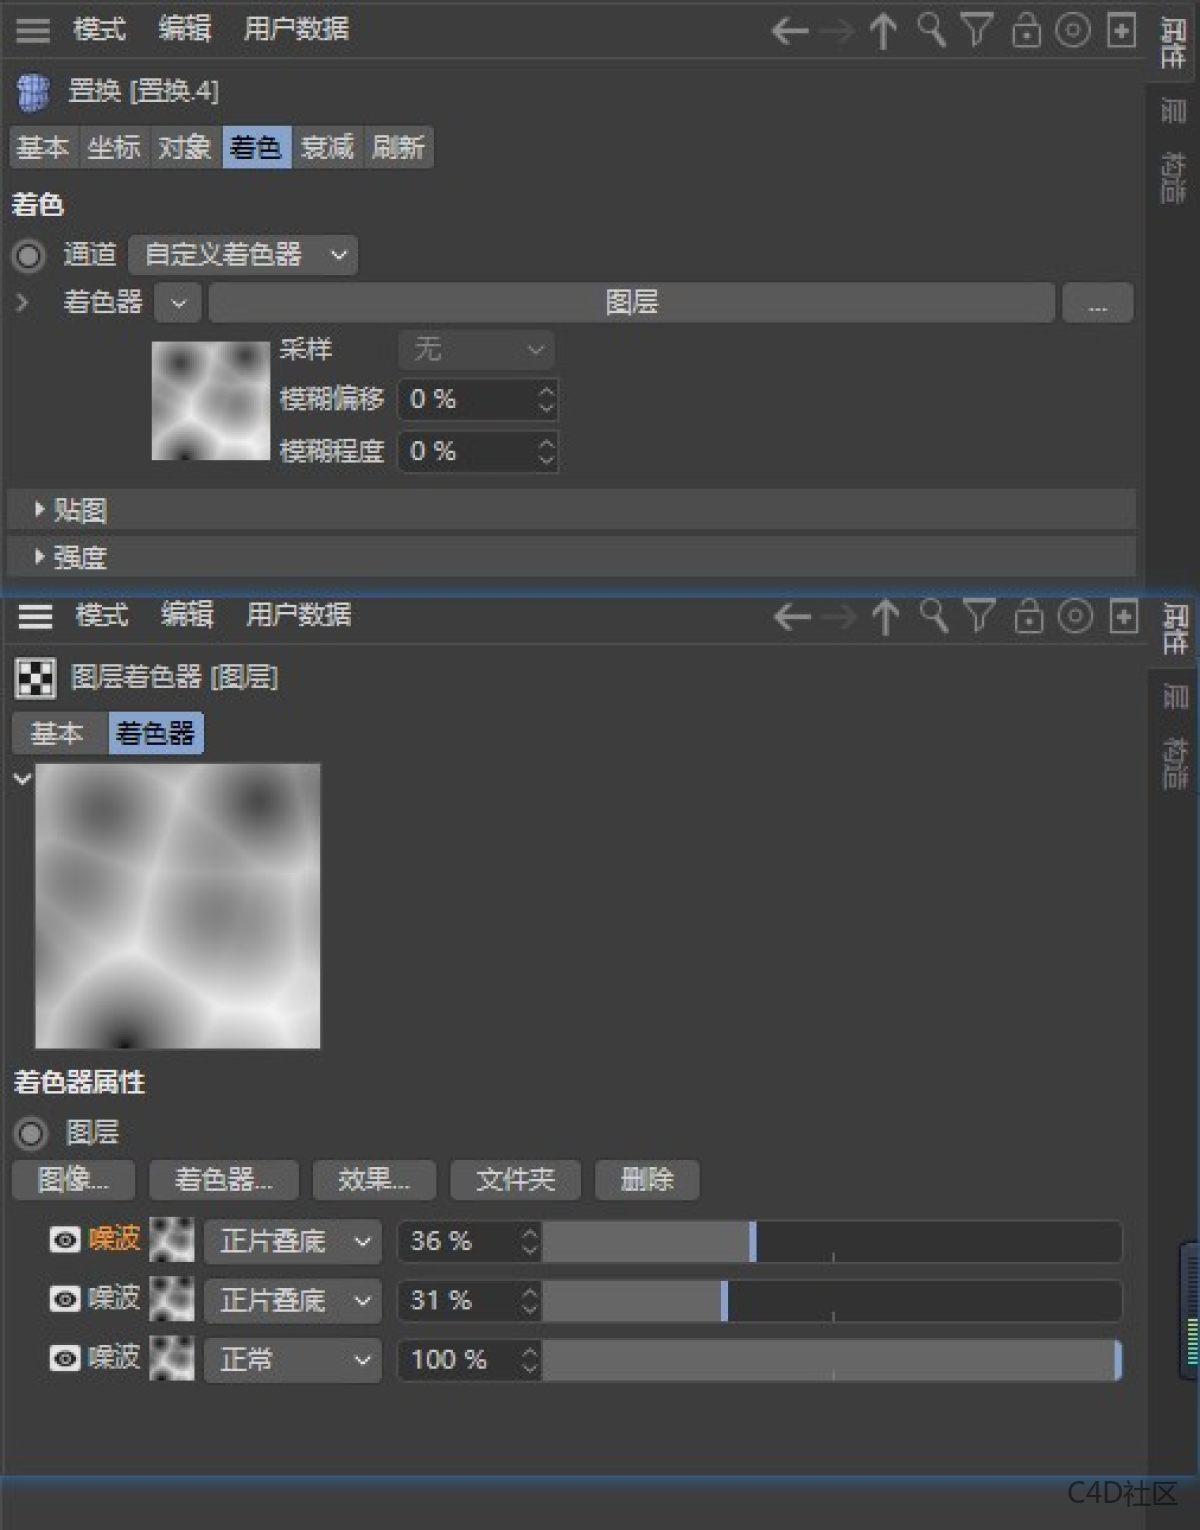Click the 置换 displacer object icon
The height and width of the screenshot is (1530, 1200).
tap(31, 92)
